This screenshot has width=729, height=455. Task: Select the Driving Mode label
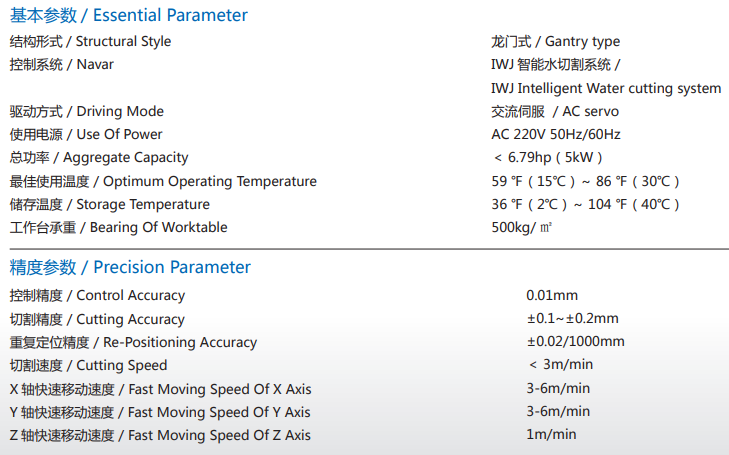click(x=87, y=112)
